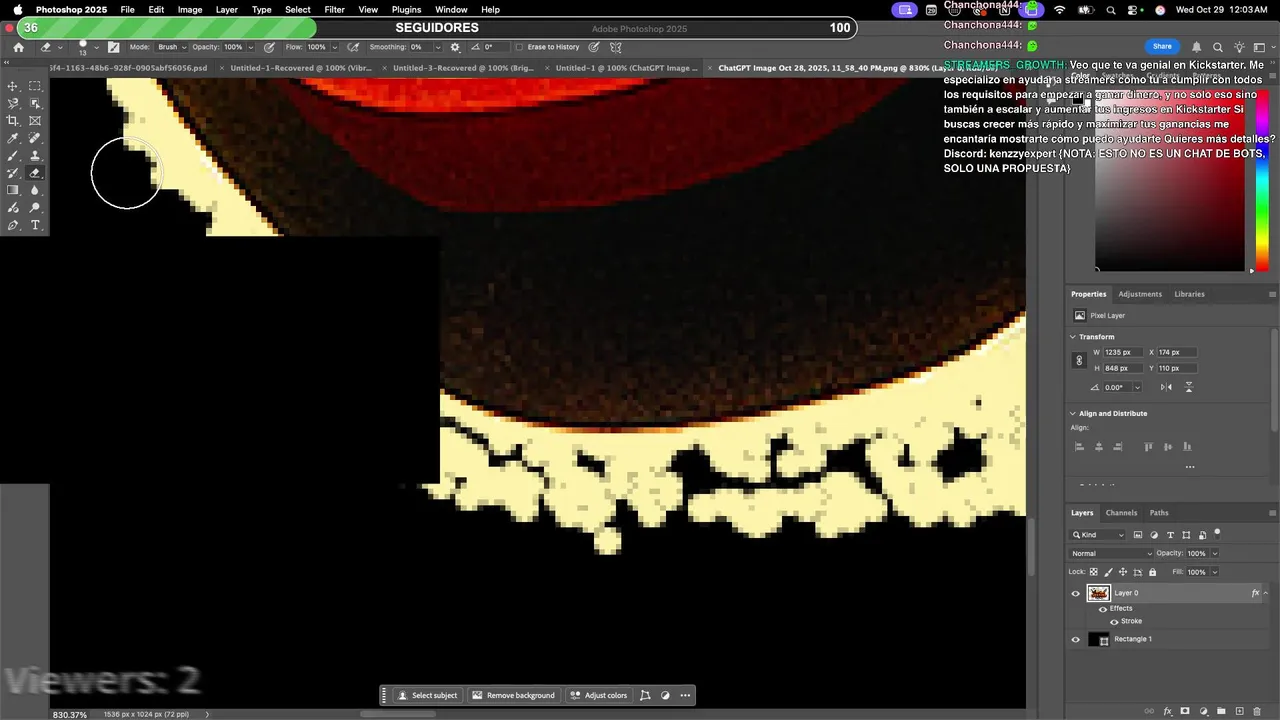Image resolution: width=1280 pixels, height=720 pixels.
Task: Open the Layer menu
Action: click(x=227, y=10)
